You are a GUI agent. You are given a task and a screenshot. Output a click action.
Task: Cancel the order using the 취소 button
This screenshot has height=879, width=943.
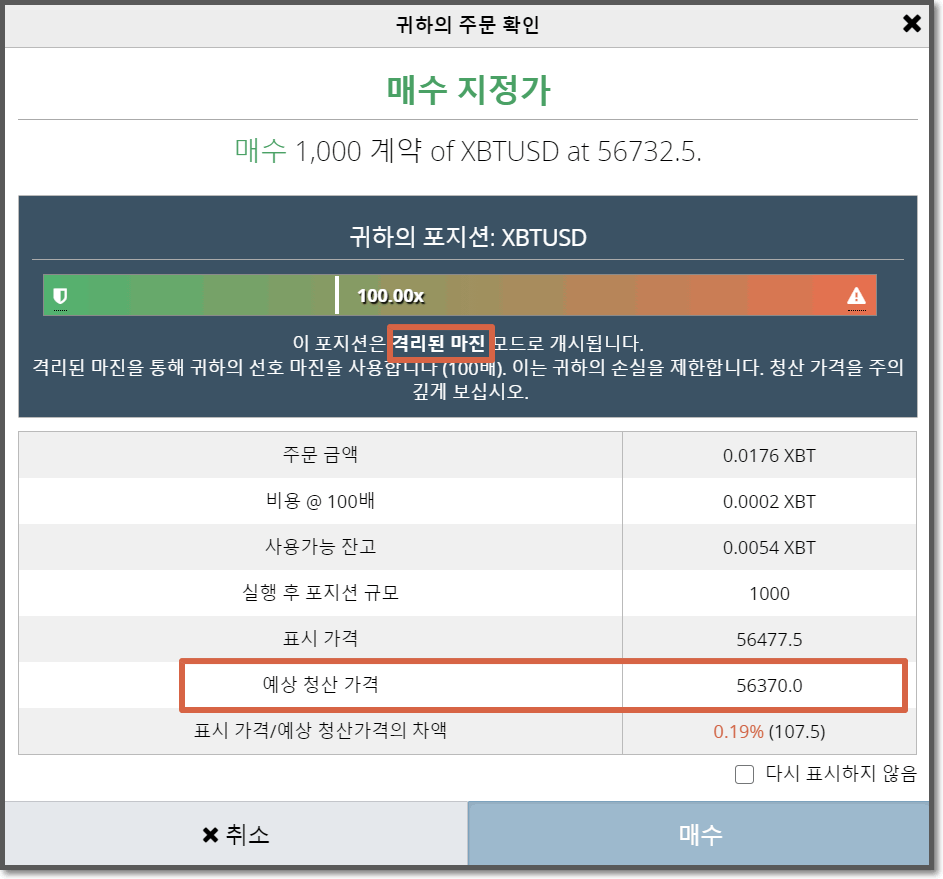(x=235, y=833)
